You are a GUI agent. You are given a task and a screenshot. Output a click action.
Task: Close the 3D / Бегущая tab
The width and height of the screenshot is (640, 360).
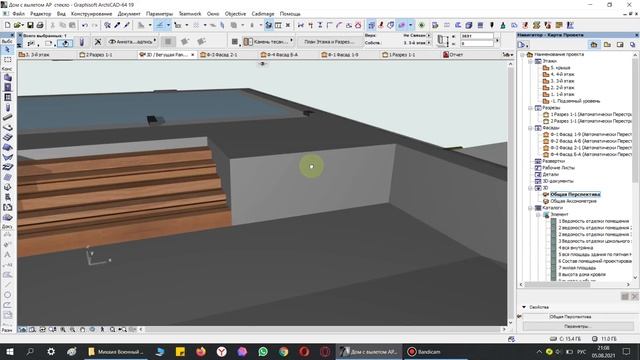(x=193, y=55)
